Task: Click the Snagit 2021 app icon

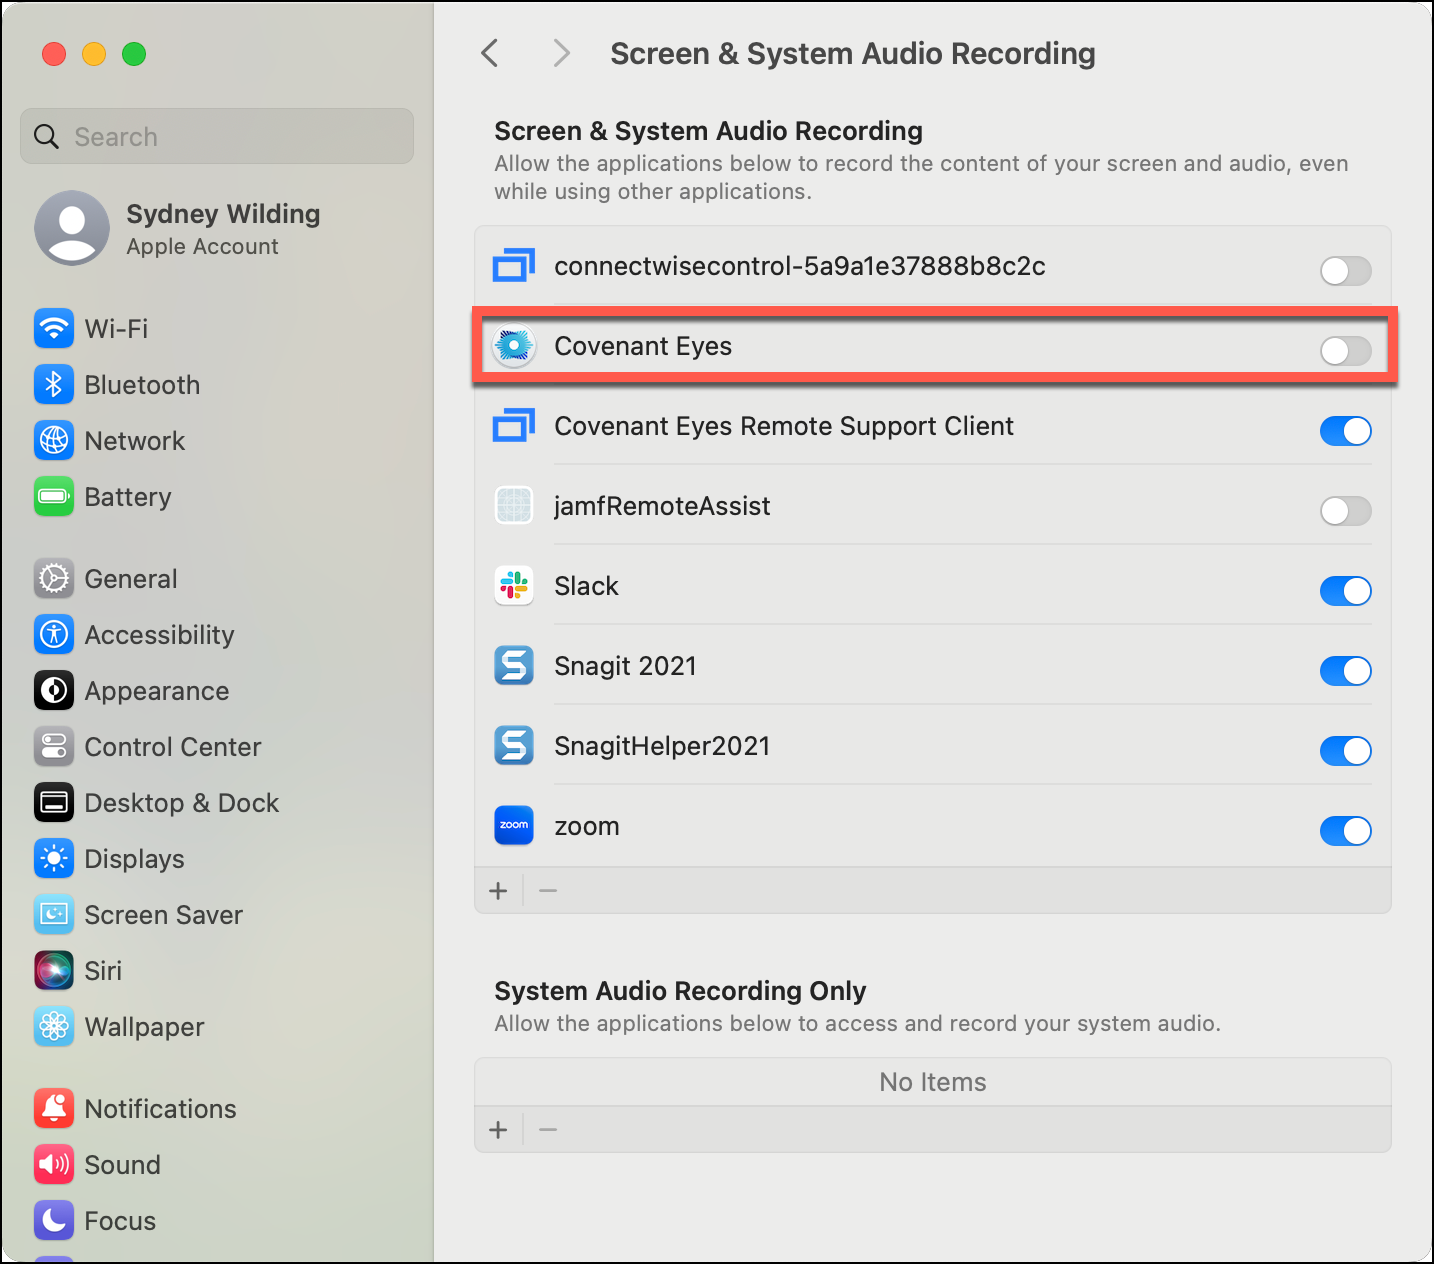Action: [514, 666]
